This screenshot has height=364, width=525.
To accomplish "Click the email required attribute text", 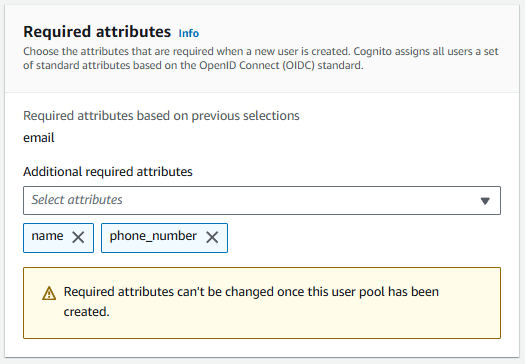I will tap(39, 138).
